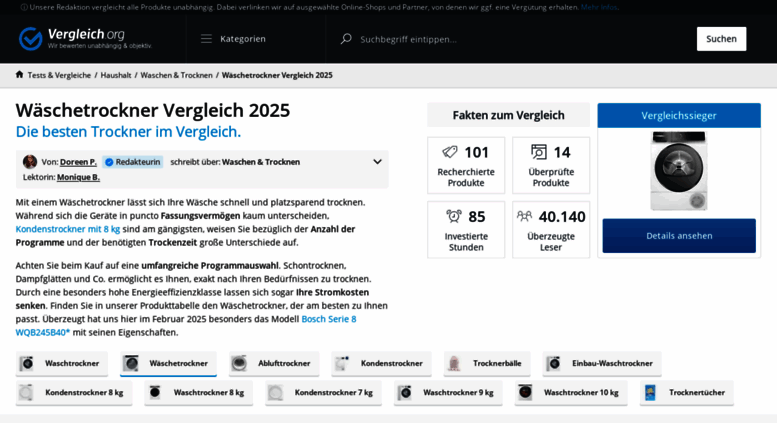777x423 pixels.
Task: Expand the author info box chevron
Action: (x=377, y=161)
